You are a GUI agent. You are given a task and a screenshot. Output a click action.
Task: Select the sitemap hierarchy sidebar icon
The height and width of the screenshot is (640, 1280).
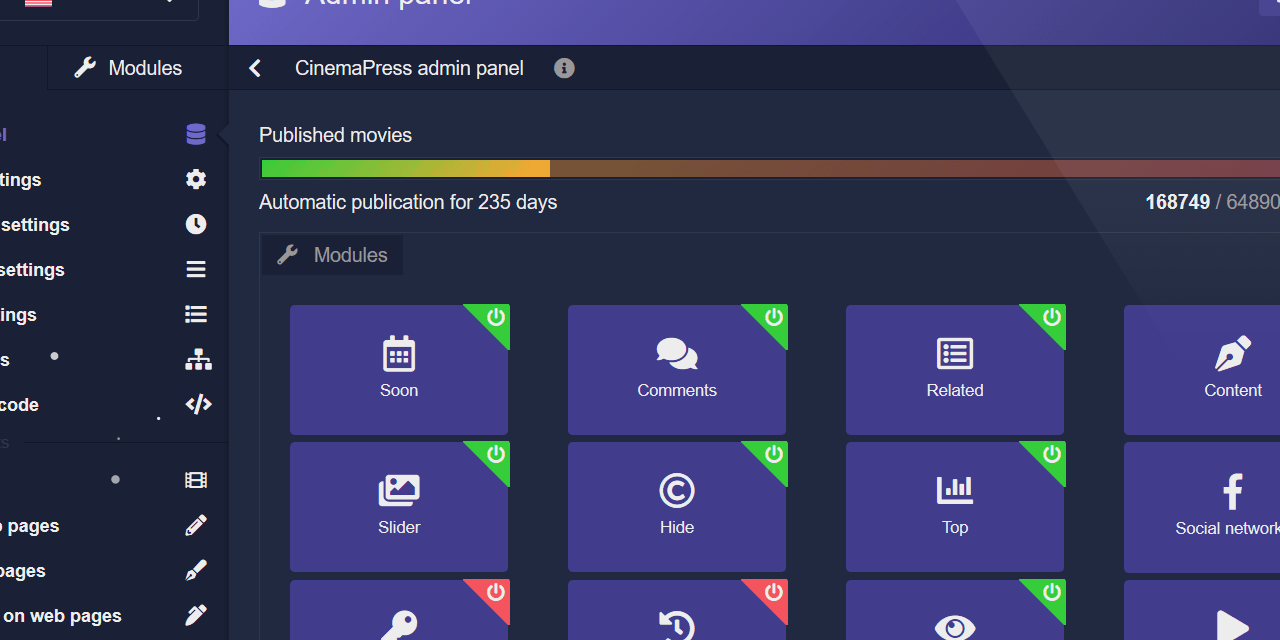coord(198,359)
